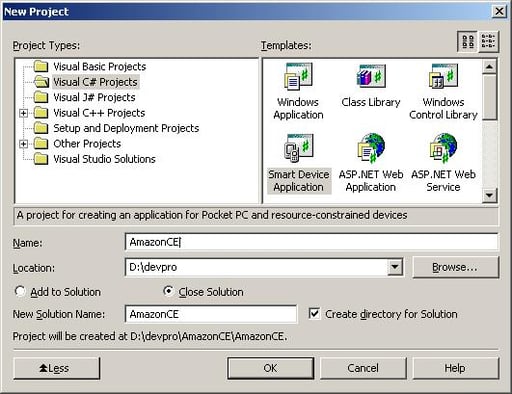This screenshot has height=394, width=512.
Task: Select Setup and Deployment Projects label
Action: click(126, 128)
